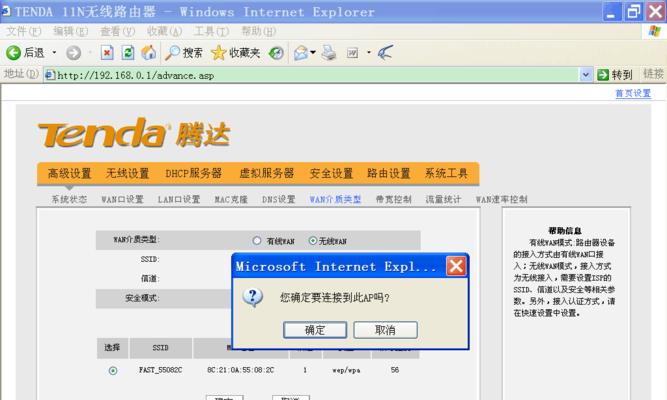The image size is (667, 400).
Task: Select the 无线WAN radio button
Action: [x=313, y=240]
